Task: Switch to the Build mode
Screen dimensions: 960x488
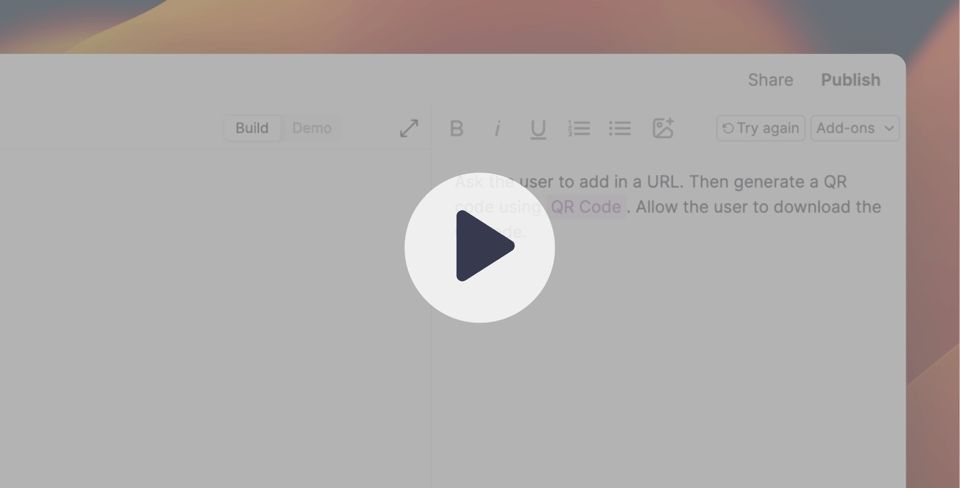Action: click(252, 128)
